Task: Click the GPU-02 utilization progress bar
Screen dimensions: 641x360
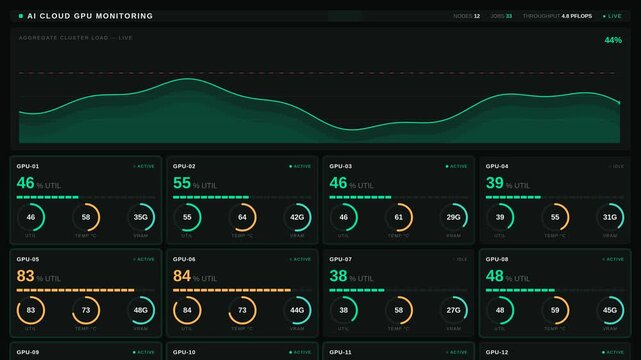Action: coord(242,197)
